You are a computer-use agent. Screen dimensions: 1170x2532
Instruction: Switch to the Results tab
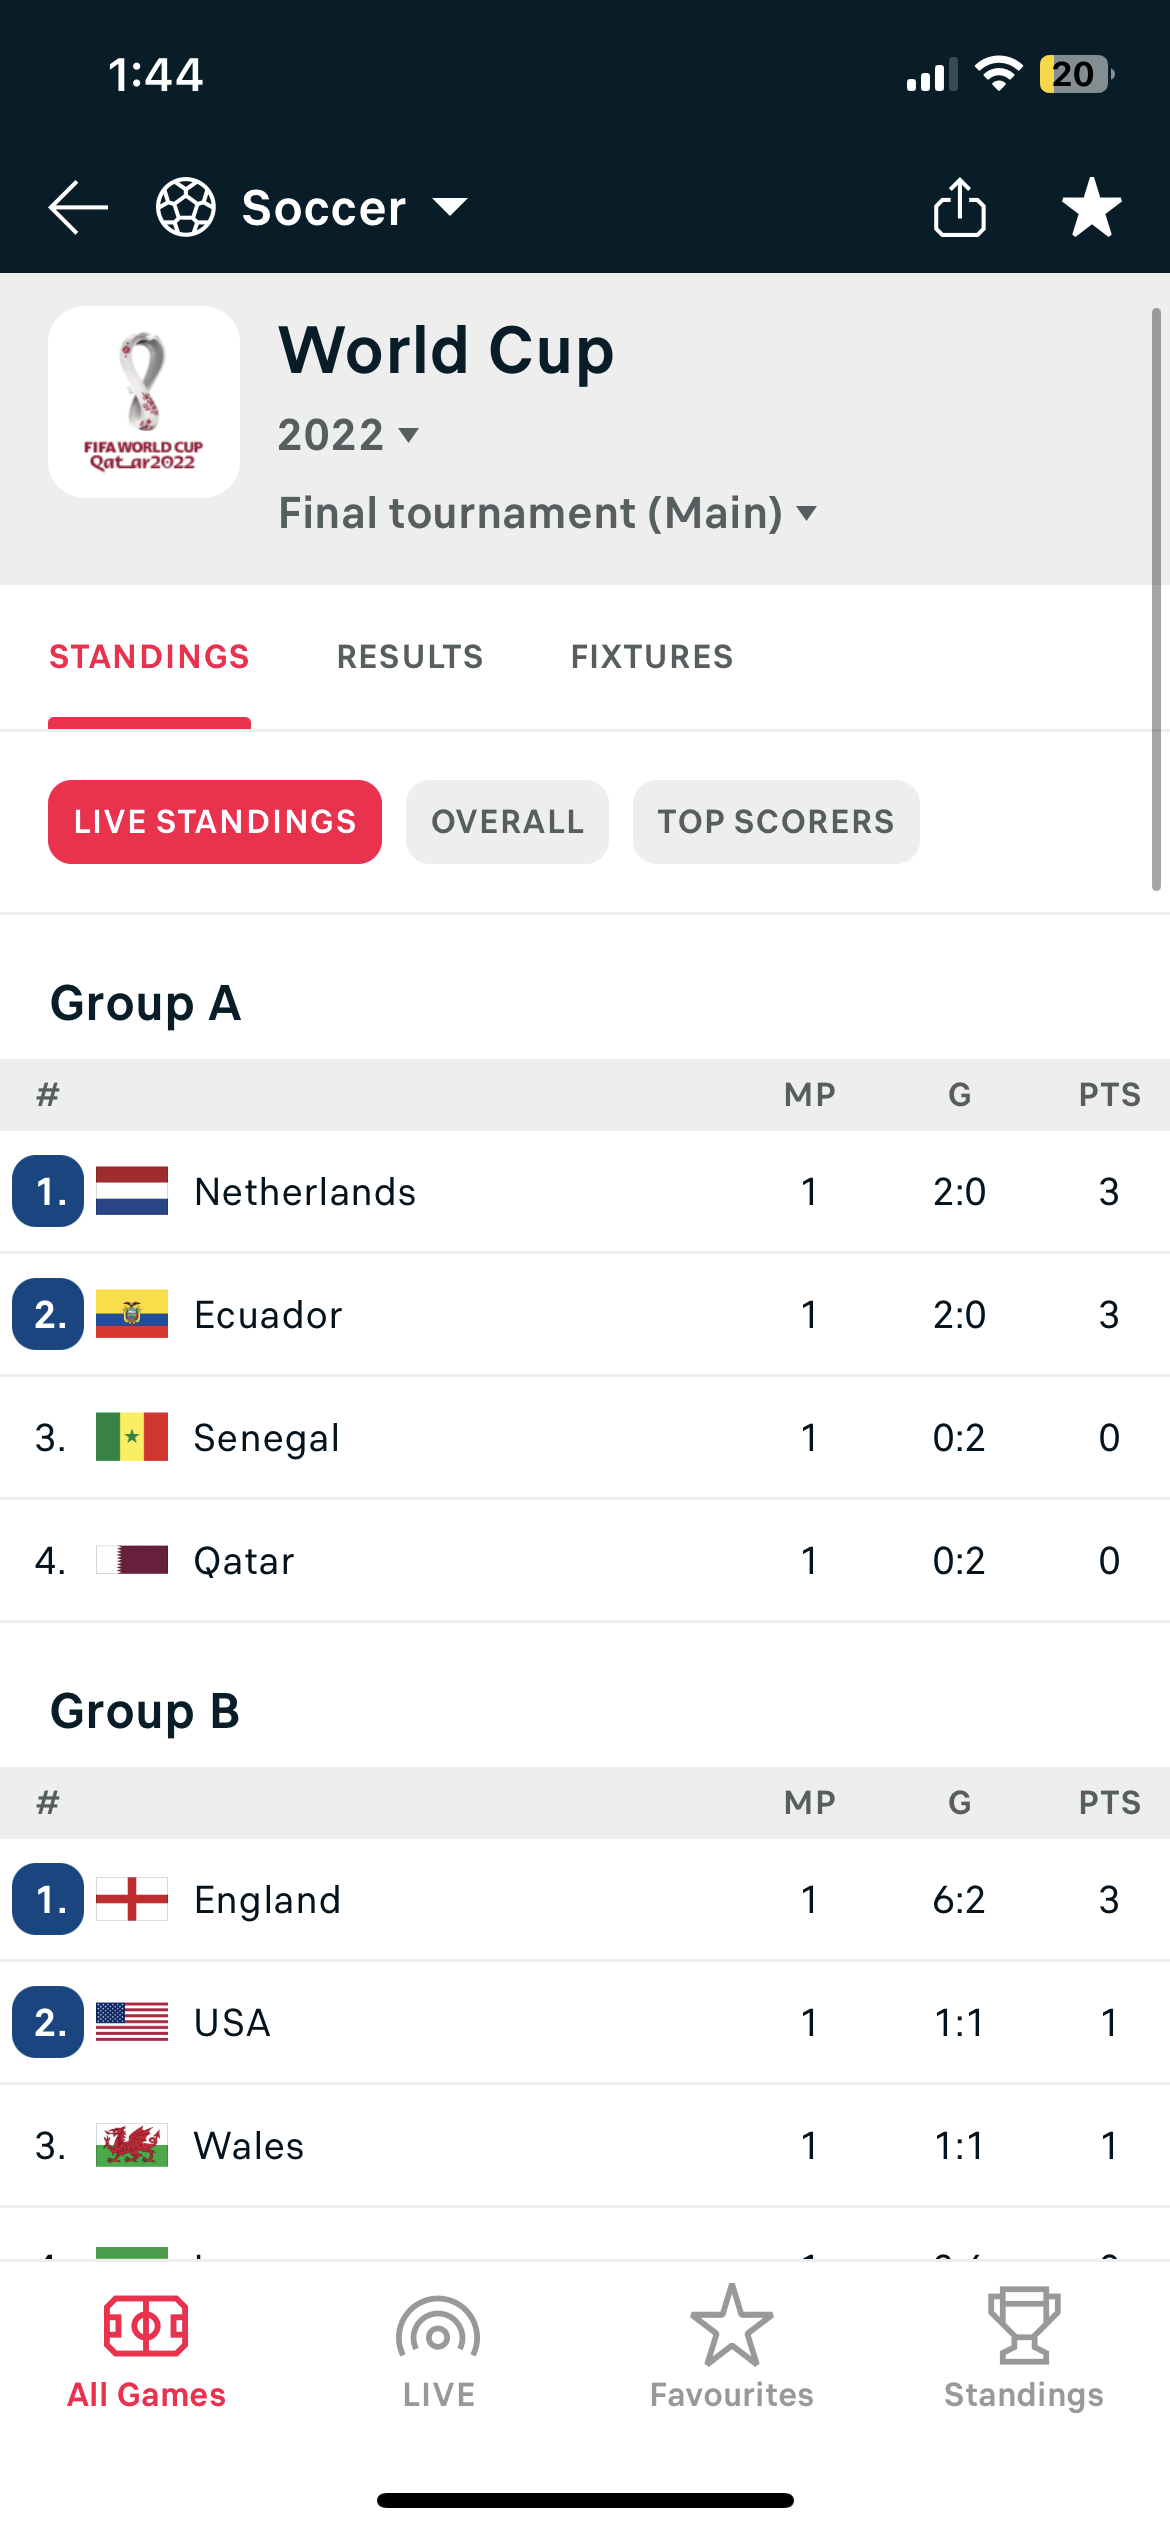coord(410,657)
